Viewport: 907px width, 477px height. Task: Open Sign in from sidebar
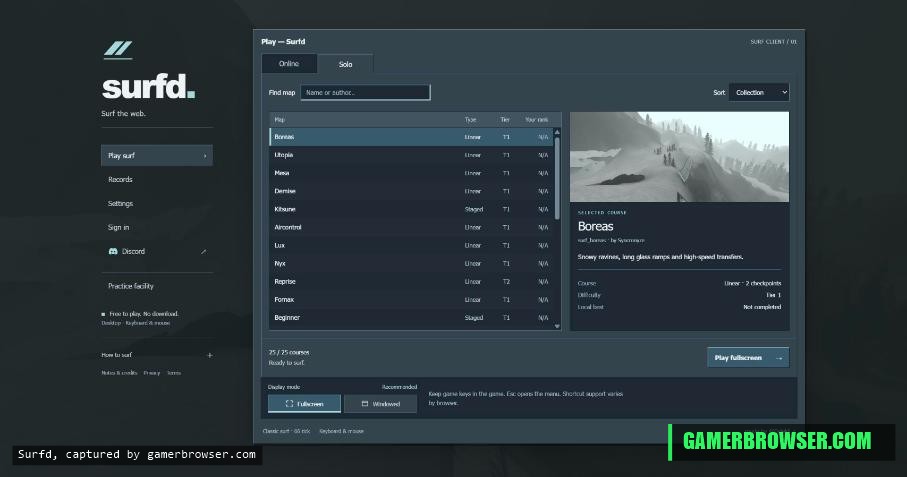point(119,227)
